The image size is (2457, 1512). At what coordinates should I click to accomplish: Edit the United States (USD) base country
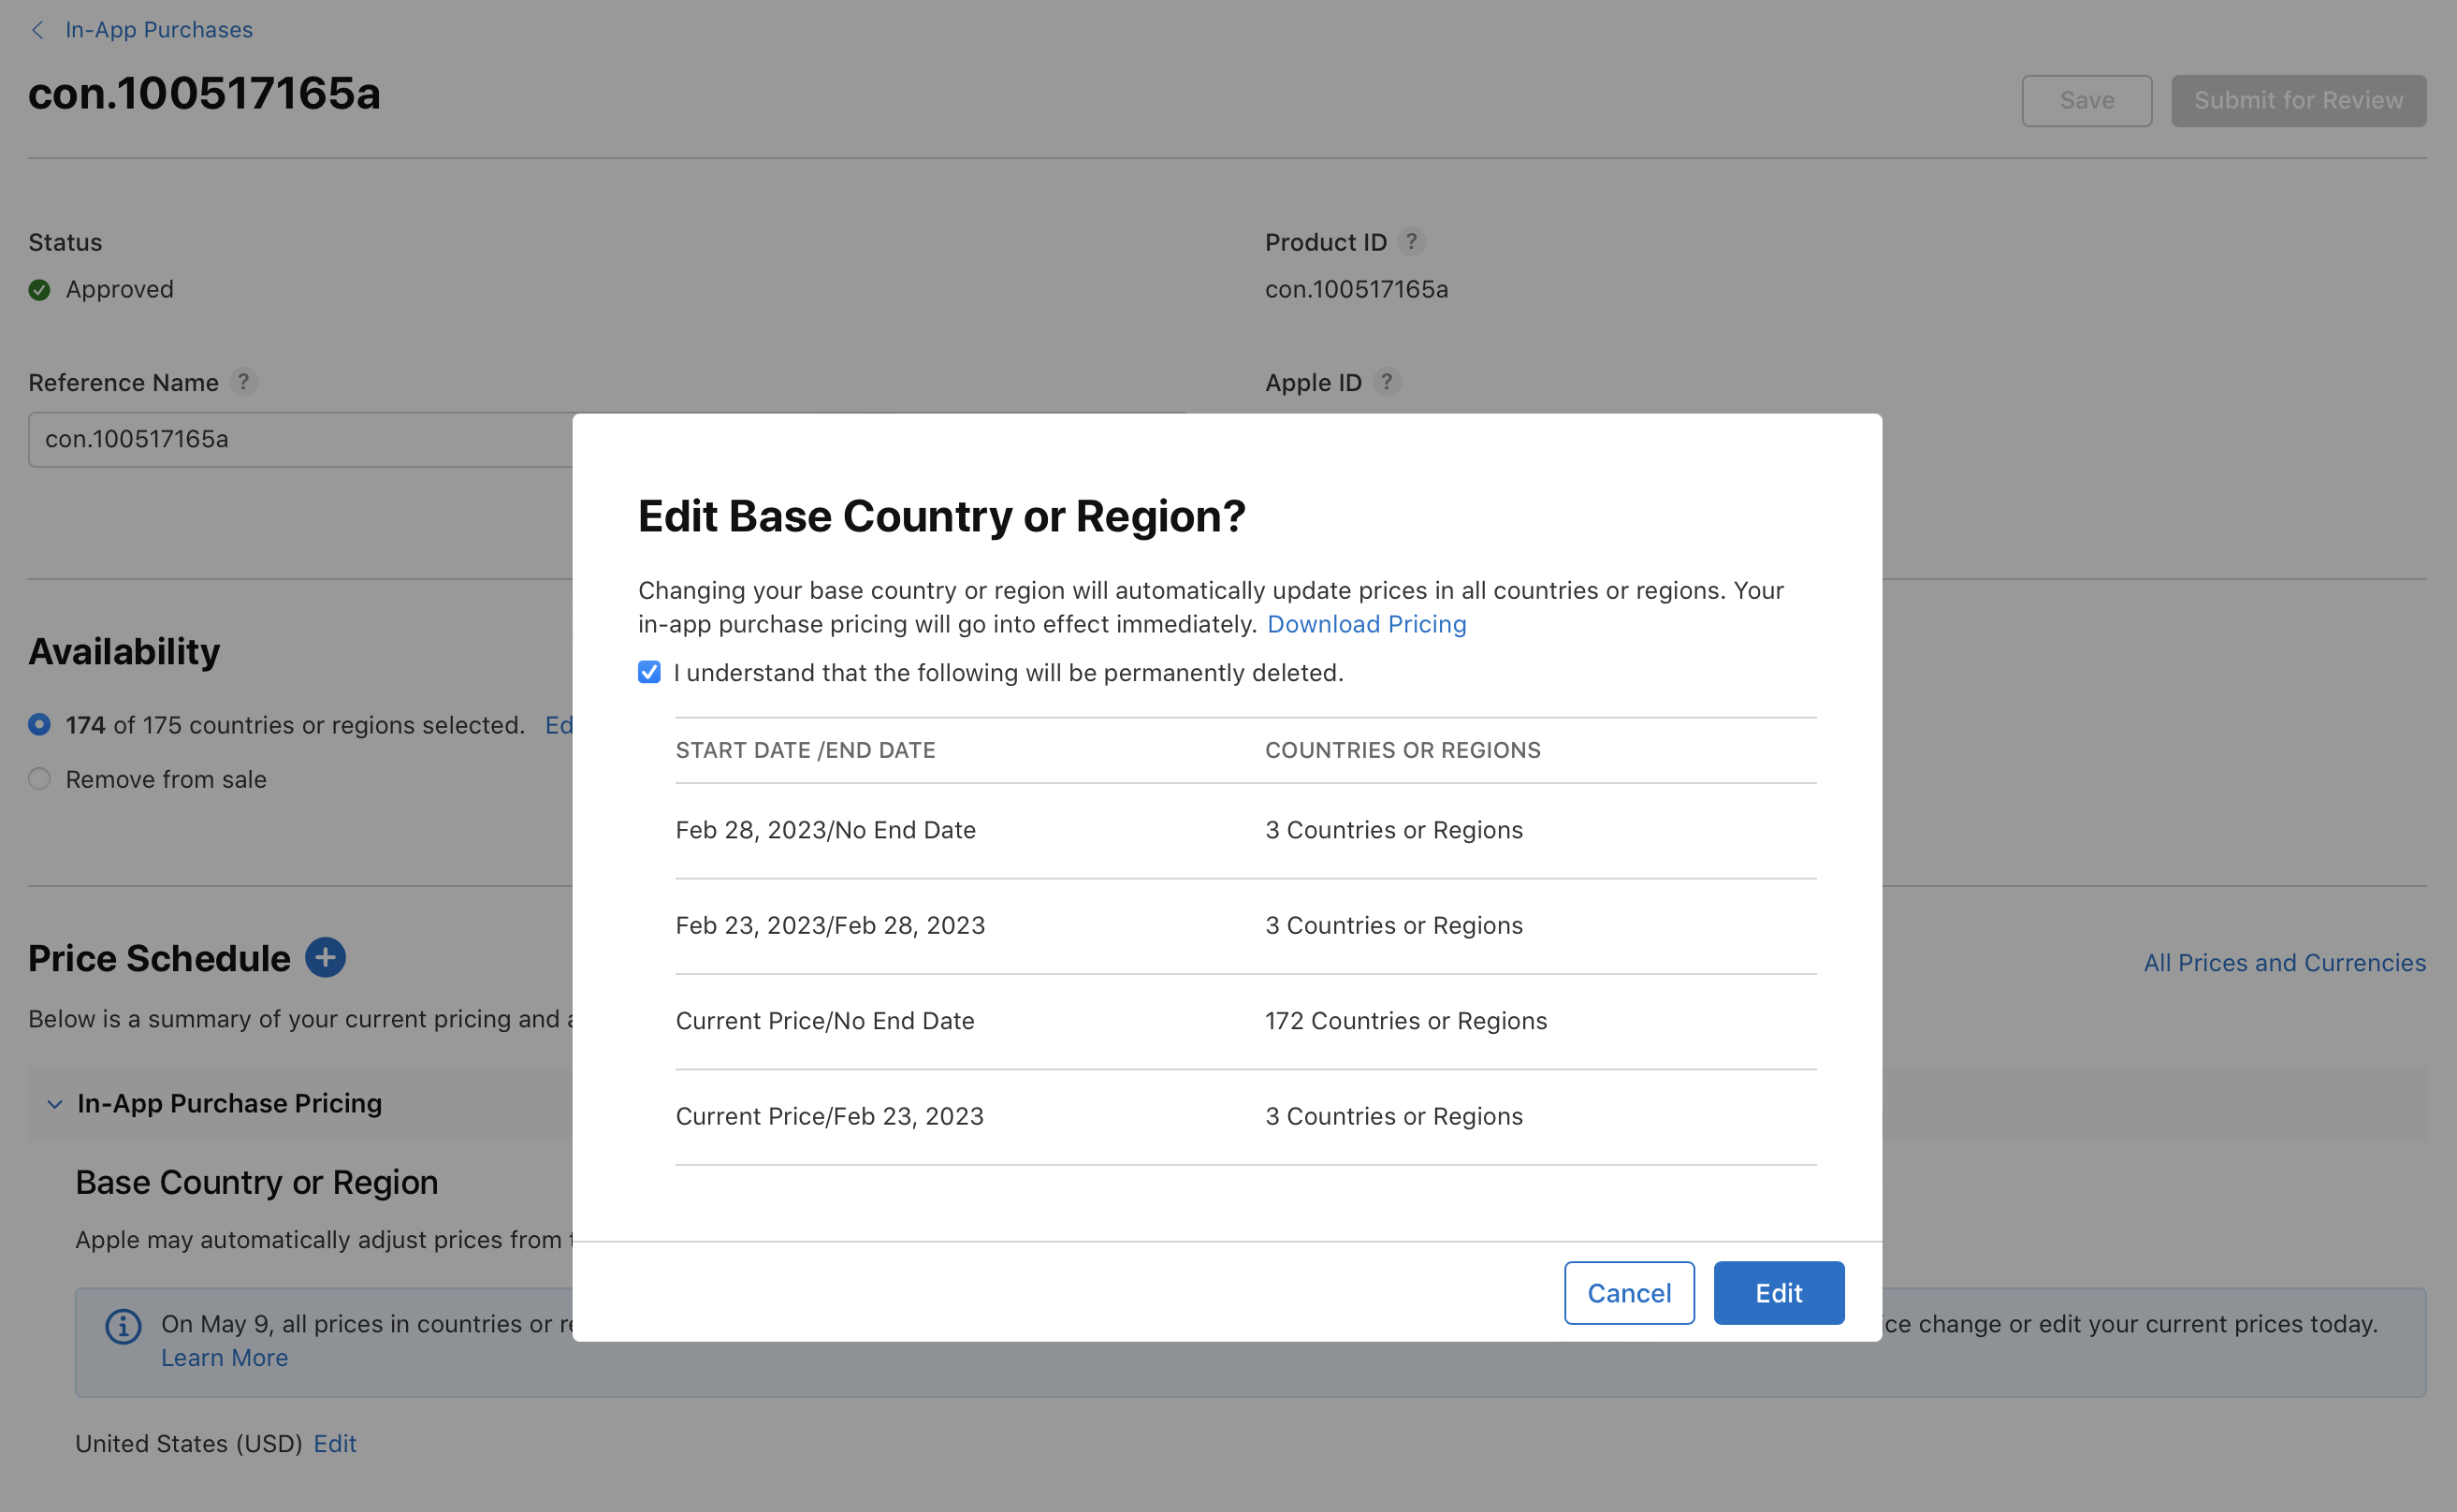click(x=334, y=1443)
